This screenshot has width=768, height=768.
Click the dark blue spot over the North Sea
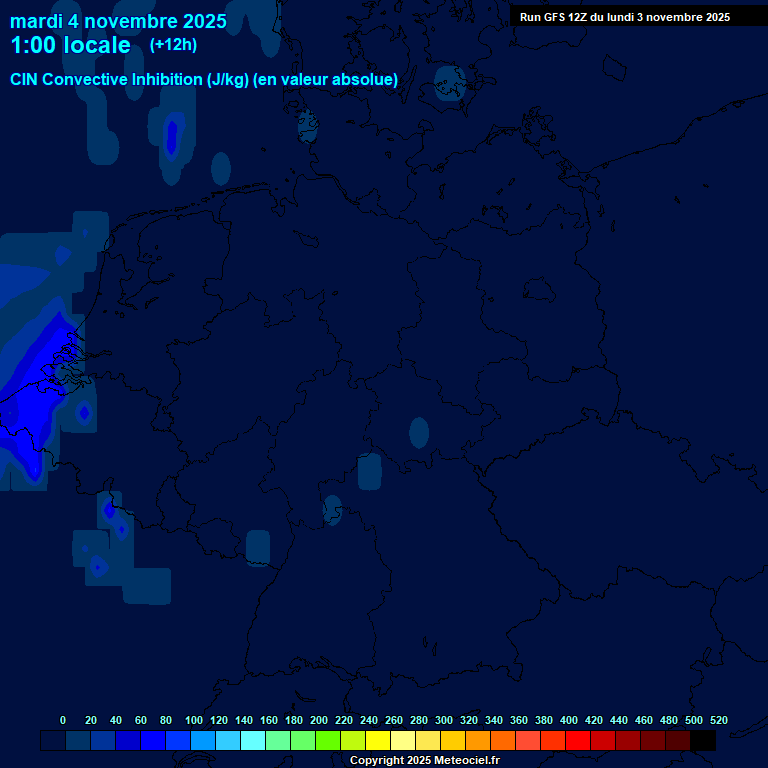click(171, 137)
